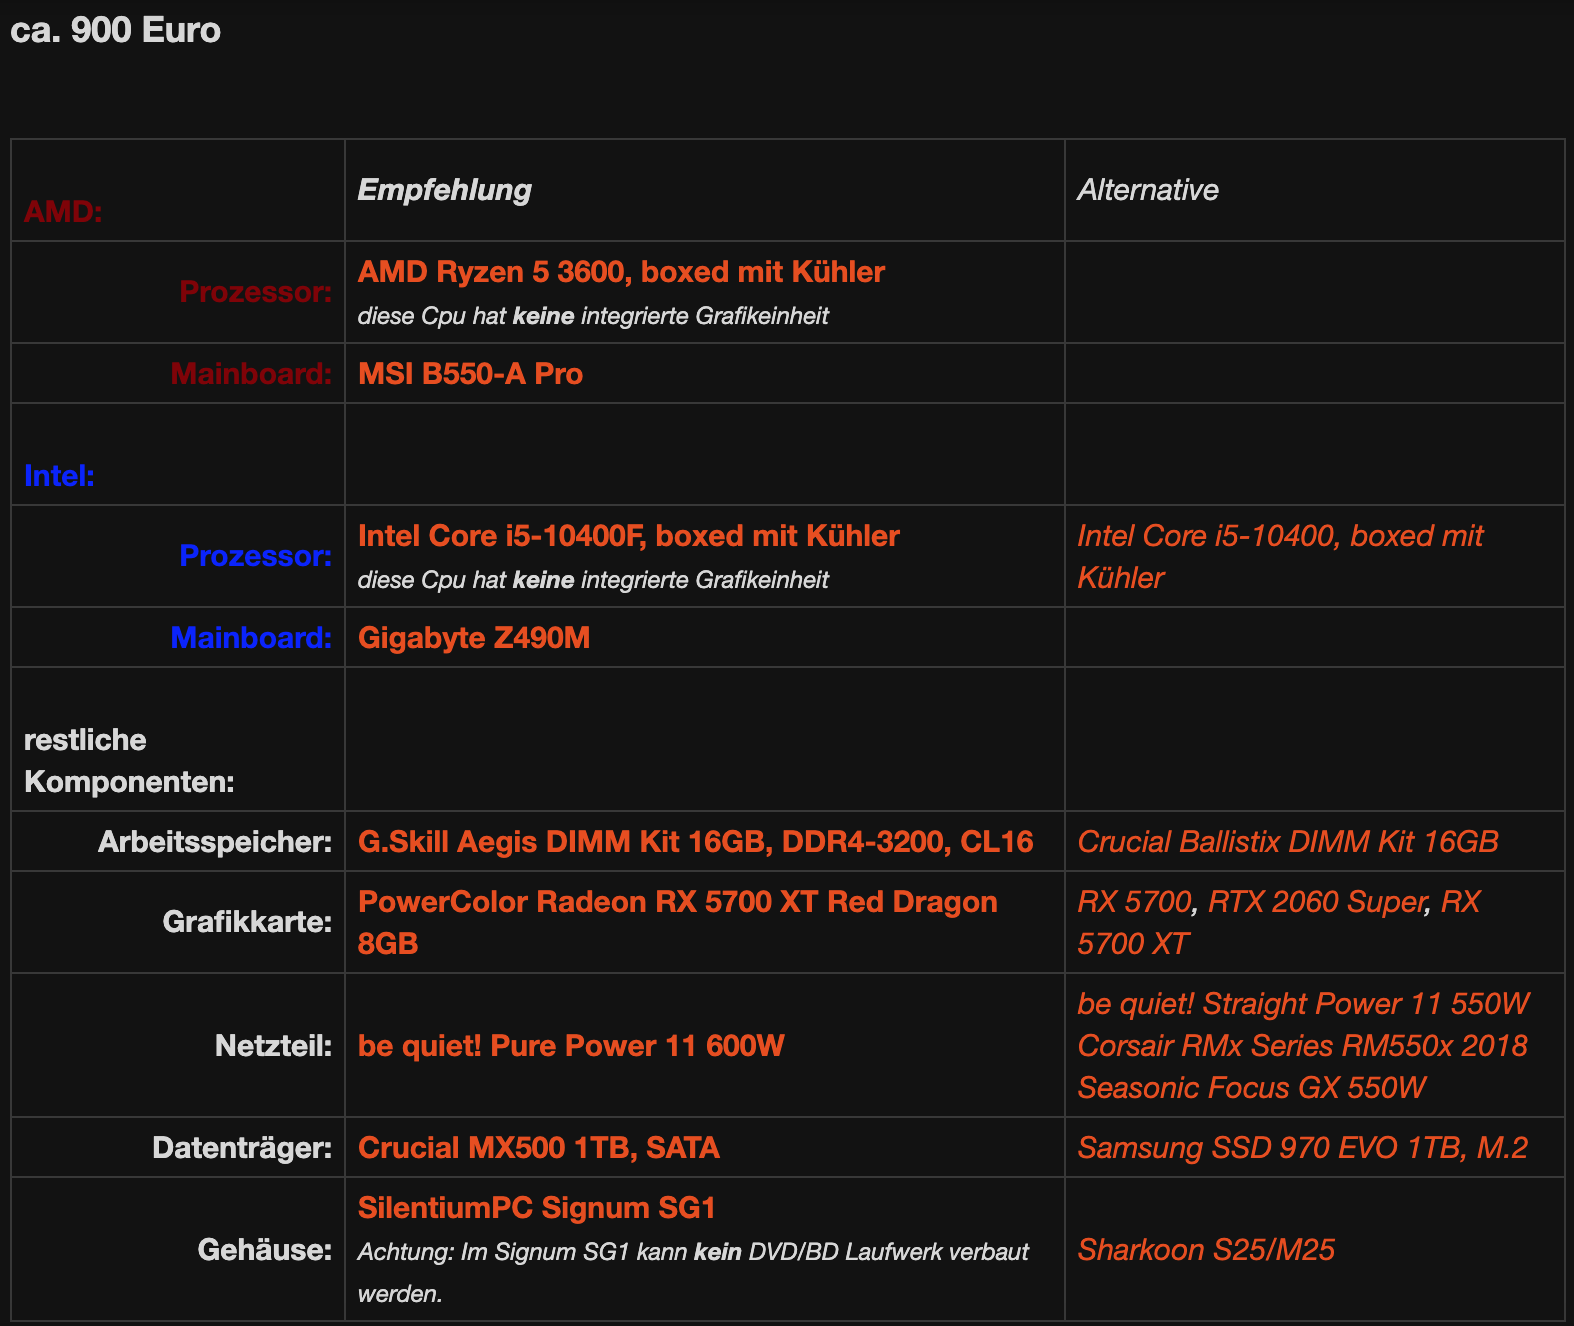The width and height of the screenshot is (1574, 1326).
Task: Open Crucial Ballistix DIMM Kit 16GB link
Action: (x=1287, y=842)
